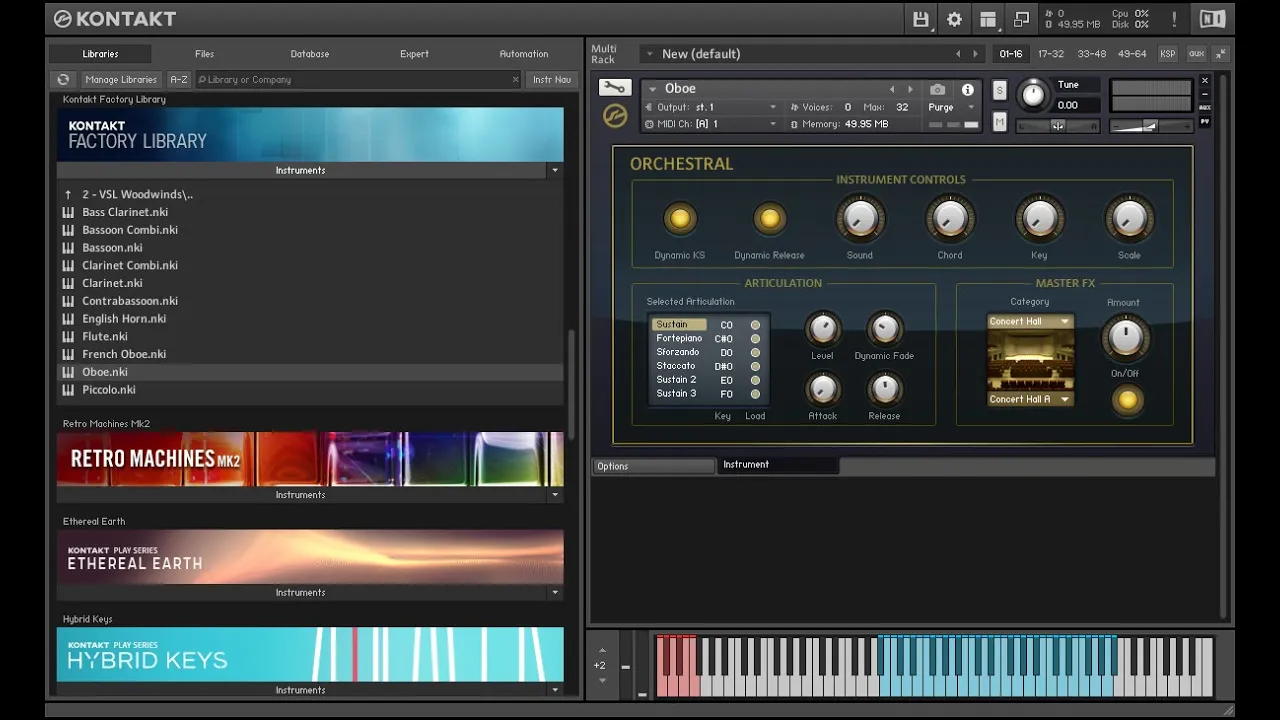Screen dimensions: 1280x720
Task: Toggle load for Sustain 3 articulation
Action: (x=755, y=394)
